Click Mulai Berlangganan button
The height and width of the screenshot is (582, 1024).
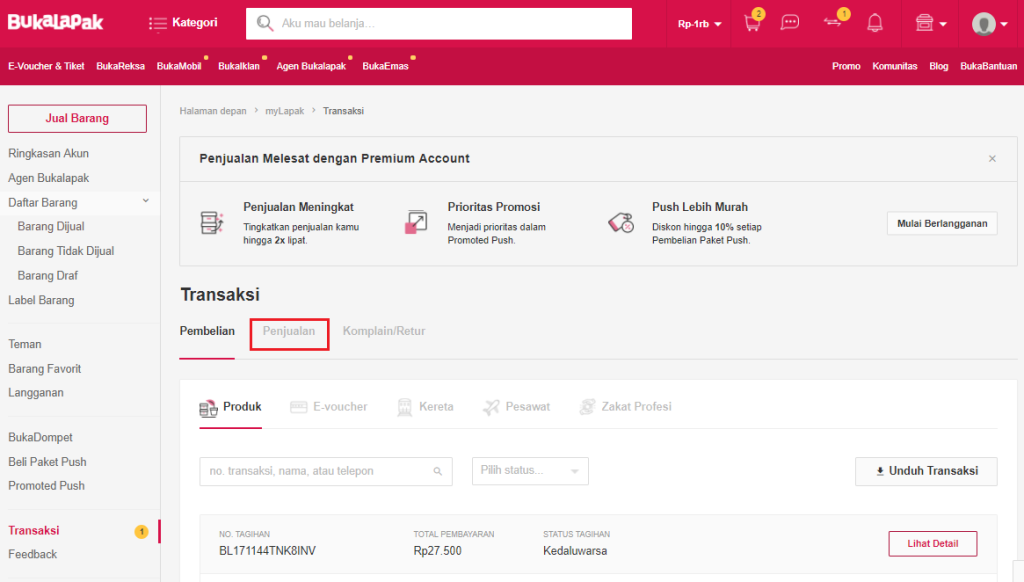click(942, 223)
